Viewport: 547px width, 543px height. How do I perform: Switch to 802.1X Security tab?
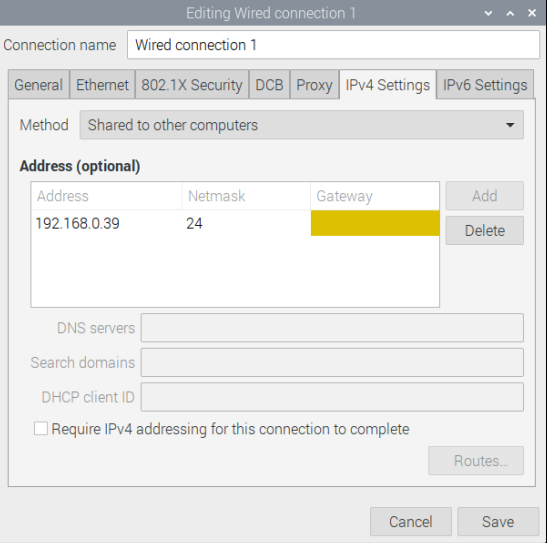(x=192, y=85)
